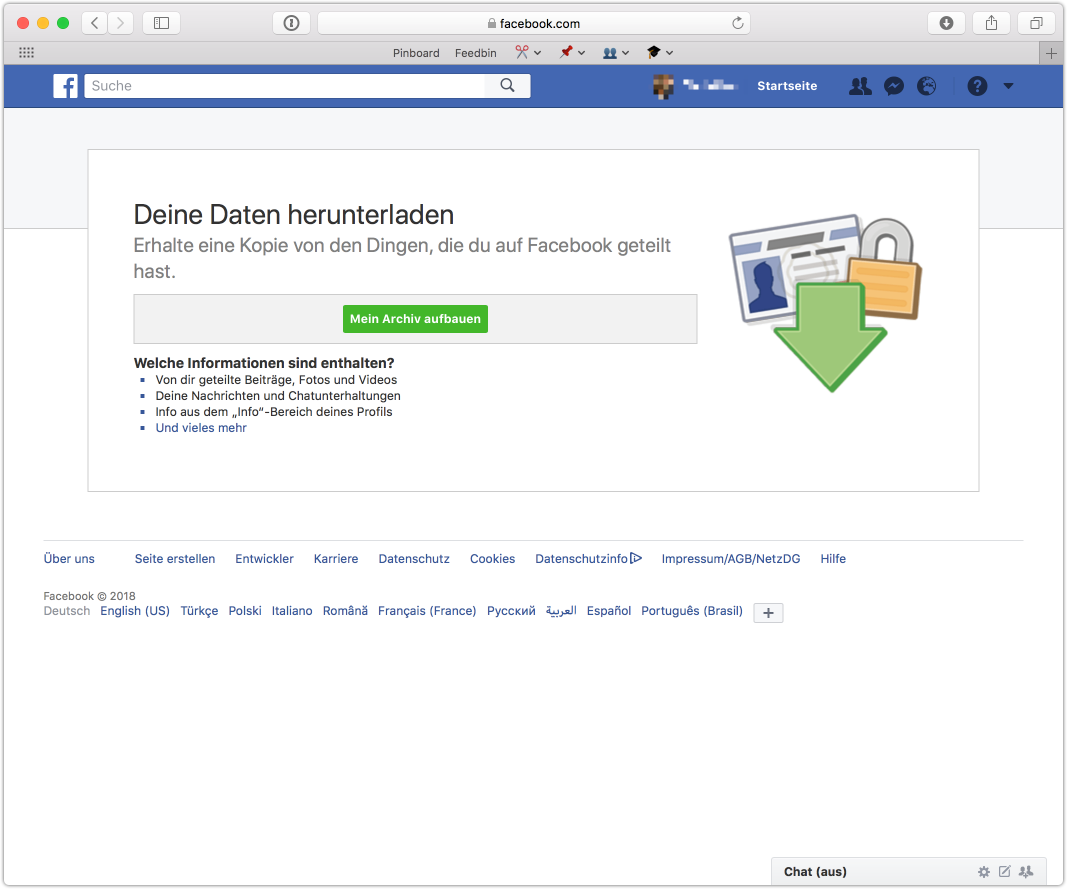This screenshot has height=889, width=1067.
Task: Open the Messenger icon
Action: (894, 86)
